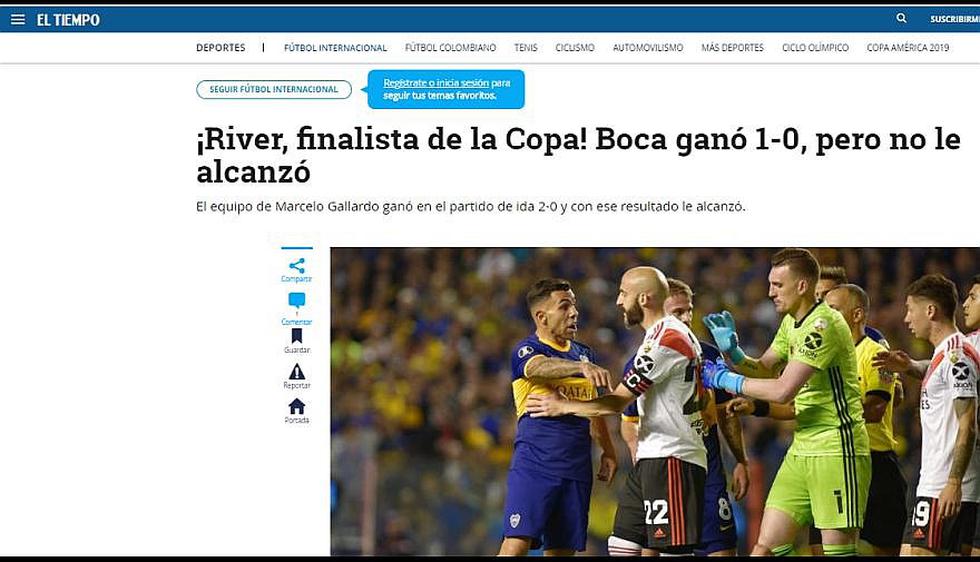Image resolution: width=980 pixels, height=562 pixels.
Task: Open Ciclo Olímpico section
Action: tap(816, 48)
